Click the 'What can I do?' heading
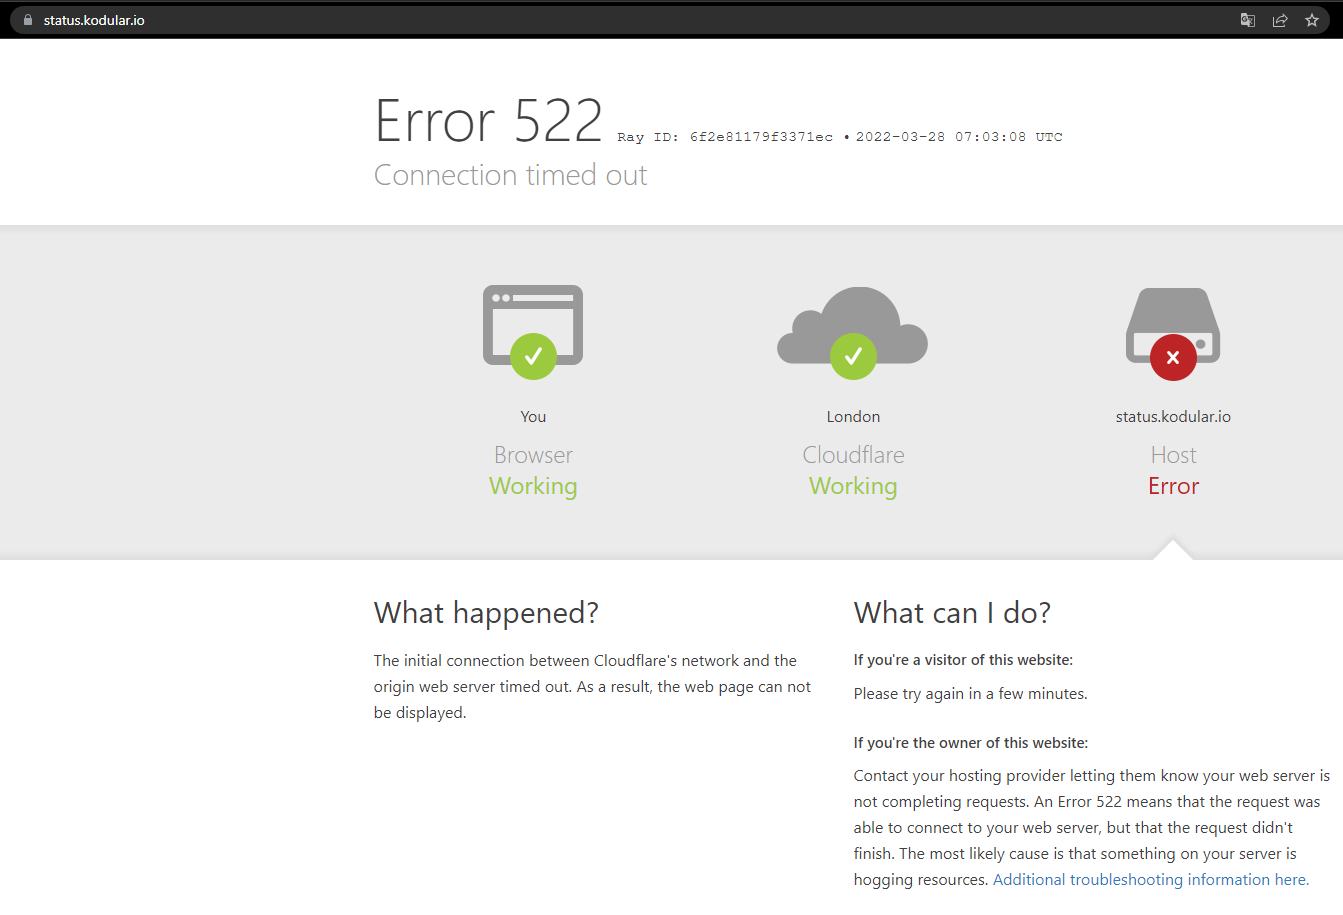This screenshot has height=915, width=1343. tap(952, 613)
